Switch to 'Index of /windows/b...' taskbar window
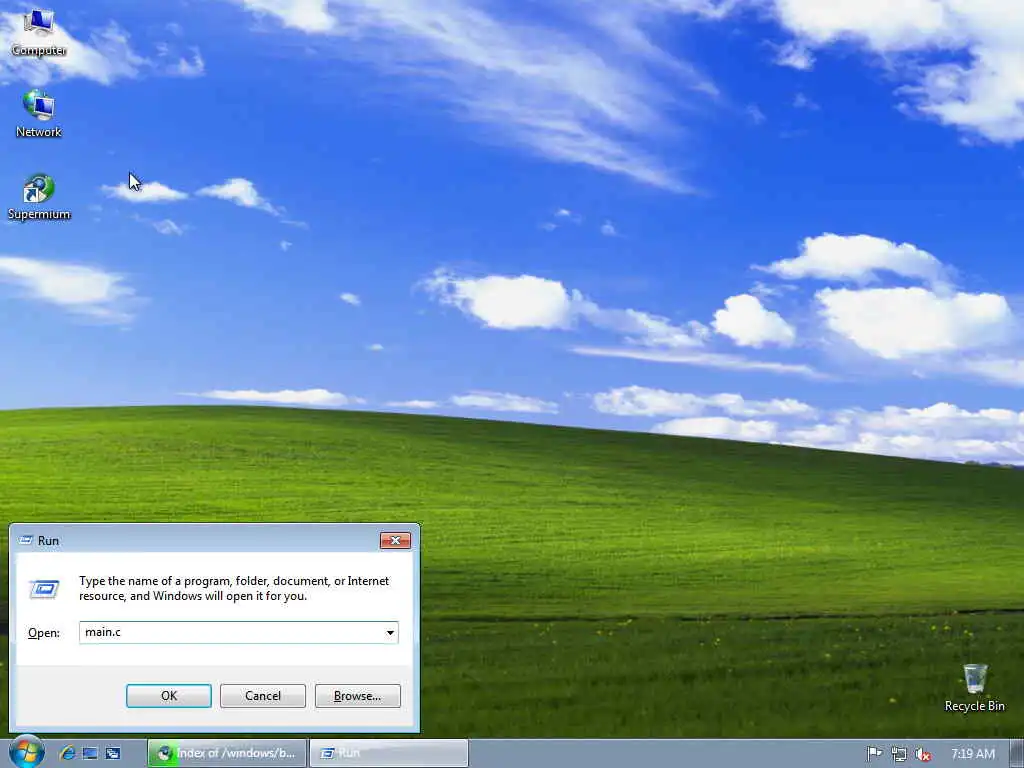Viewport: 1024px width, 768px height. pyautogui.click(x=227, y=753)
